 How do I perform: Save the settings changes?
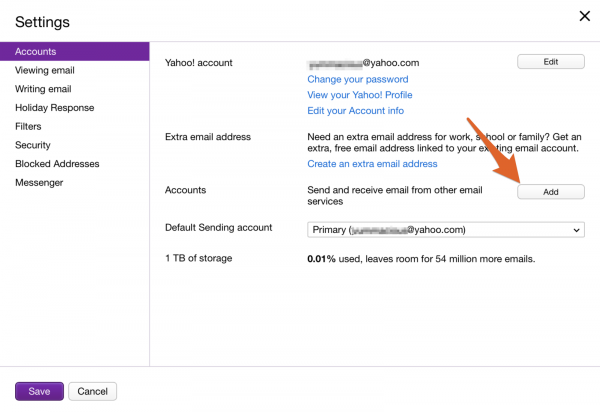coord(39,391)
